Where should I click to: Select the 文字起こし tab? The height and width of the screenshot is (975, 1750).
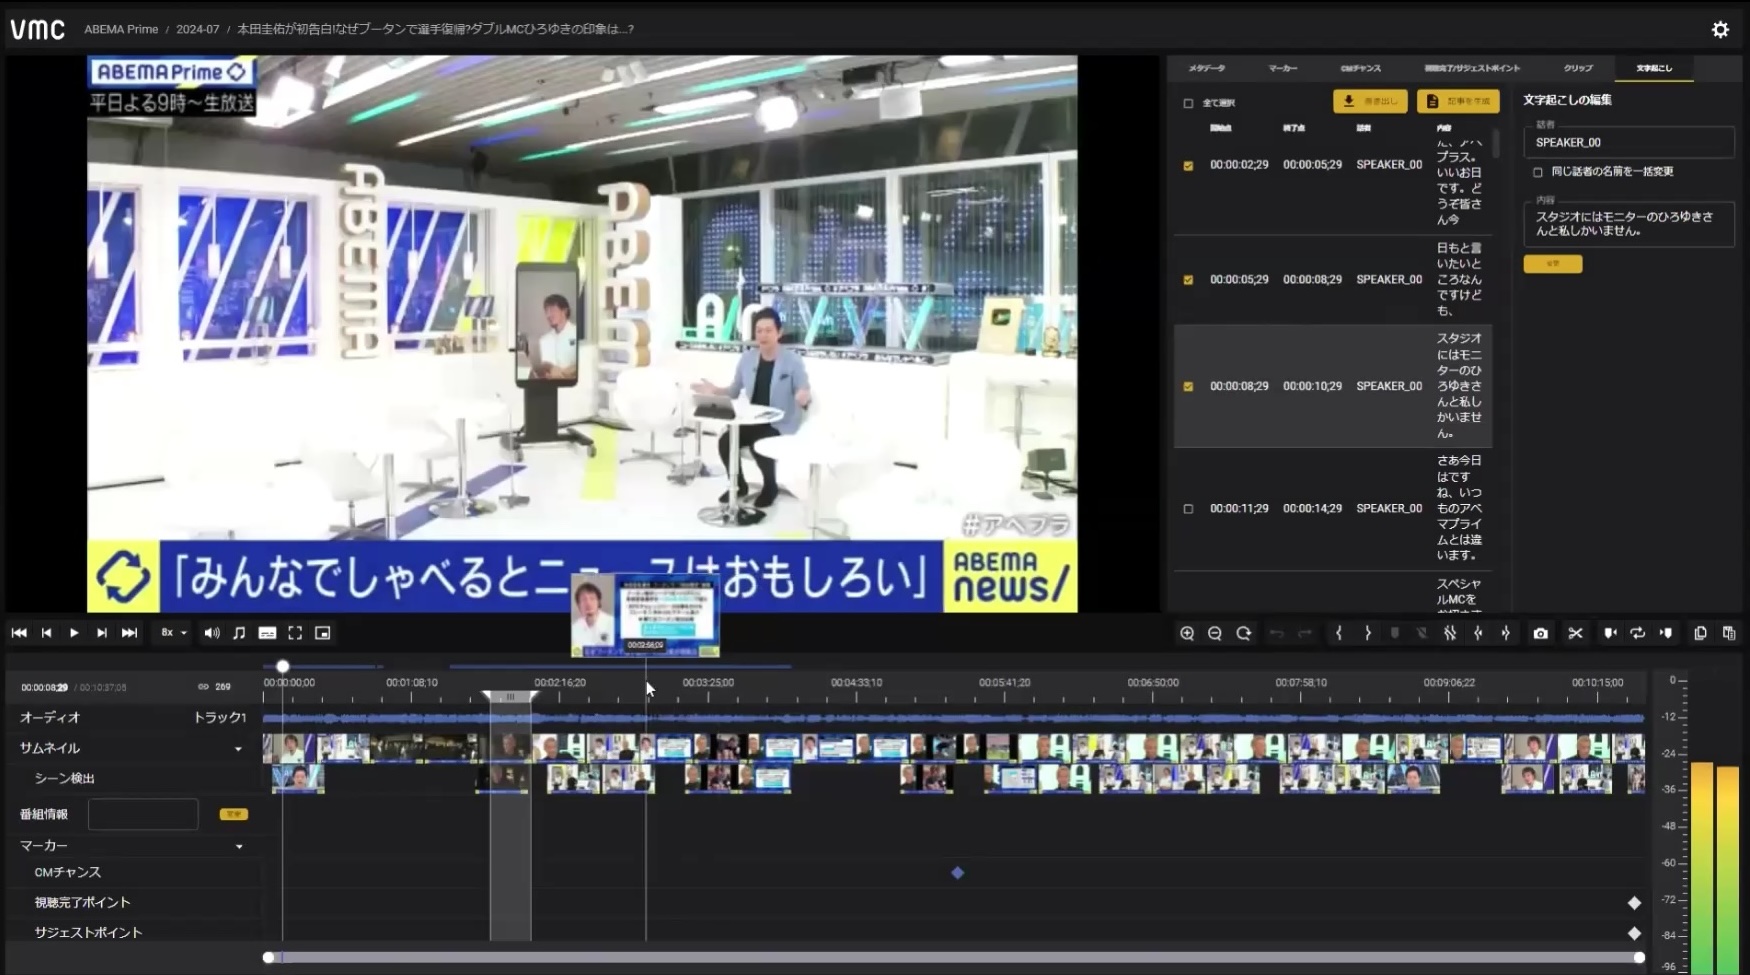pyautogui.click(x=1654, y=68)
